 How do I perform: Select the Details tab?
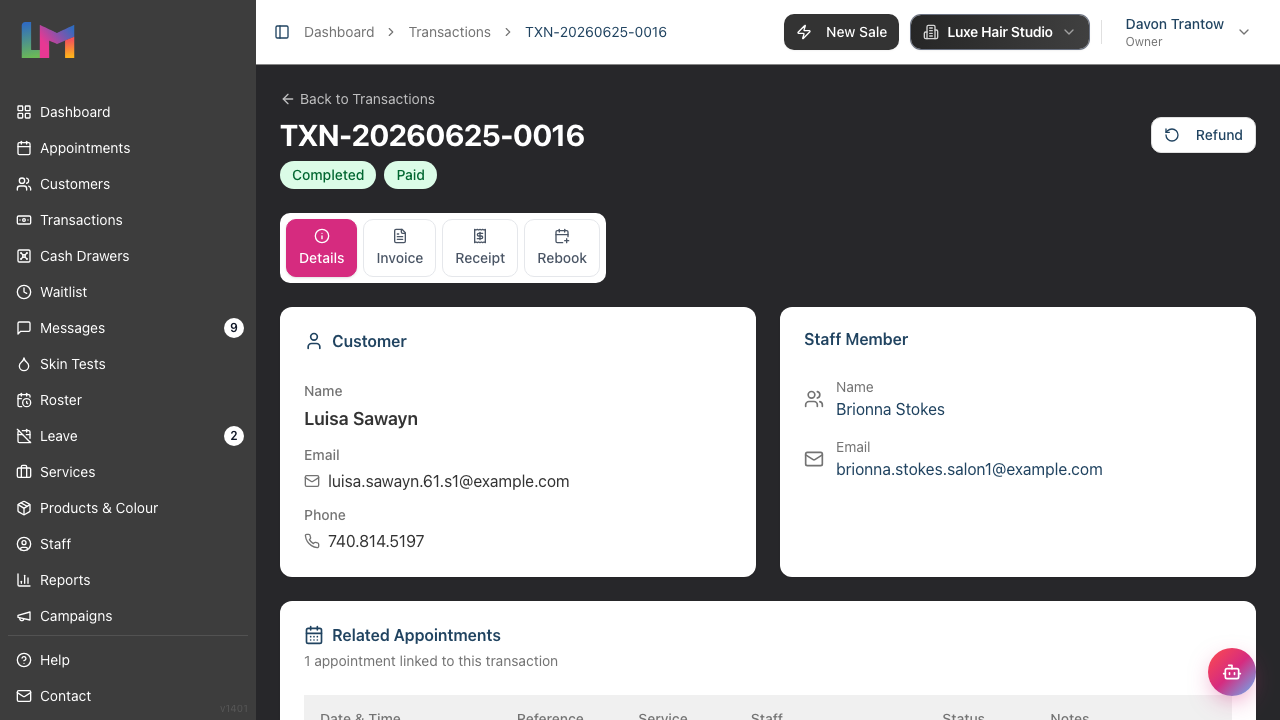point(322,248)
